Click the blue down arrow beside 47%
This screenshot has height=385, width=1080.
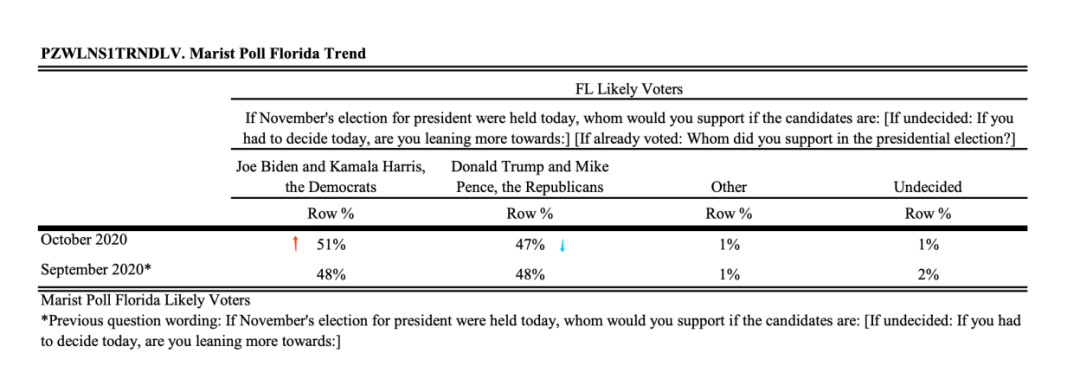562,245
